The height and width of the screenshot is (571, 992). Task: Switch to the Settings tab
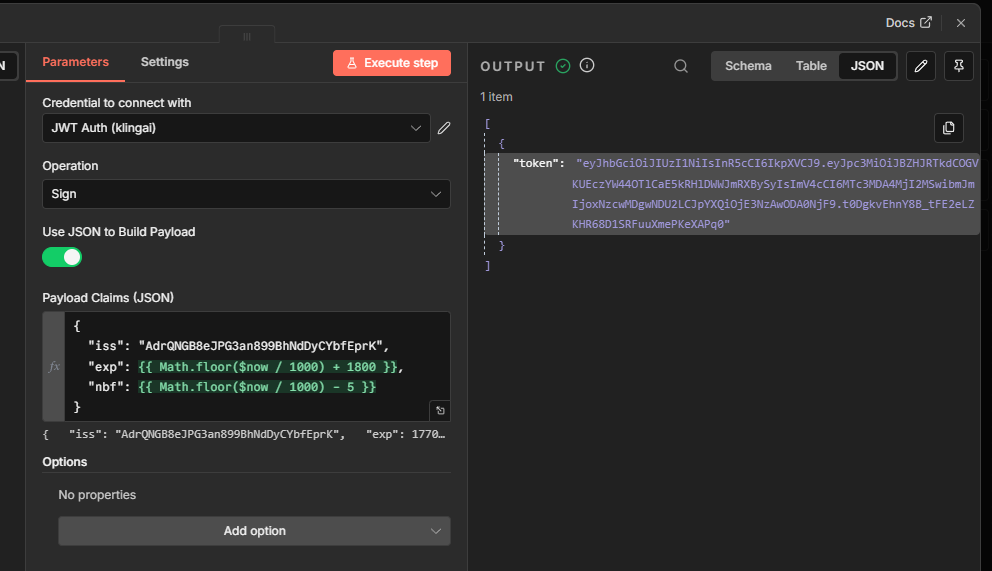point(165,62)
